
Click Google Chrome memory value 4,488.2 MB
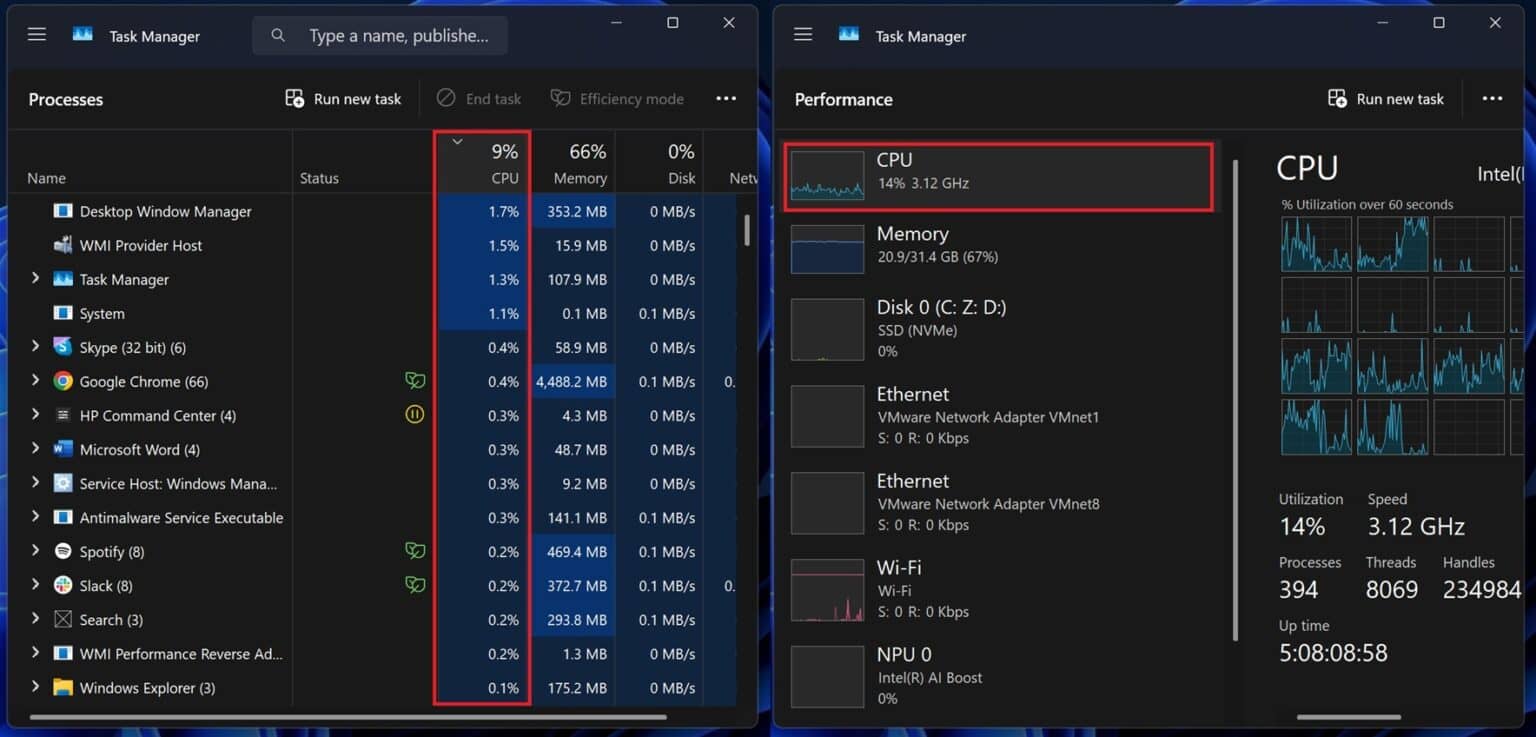(x=571, y=381)
